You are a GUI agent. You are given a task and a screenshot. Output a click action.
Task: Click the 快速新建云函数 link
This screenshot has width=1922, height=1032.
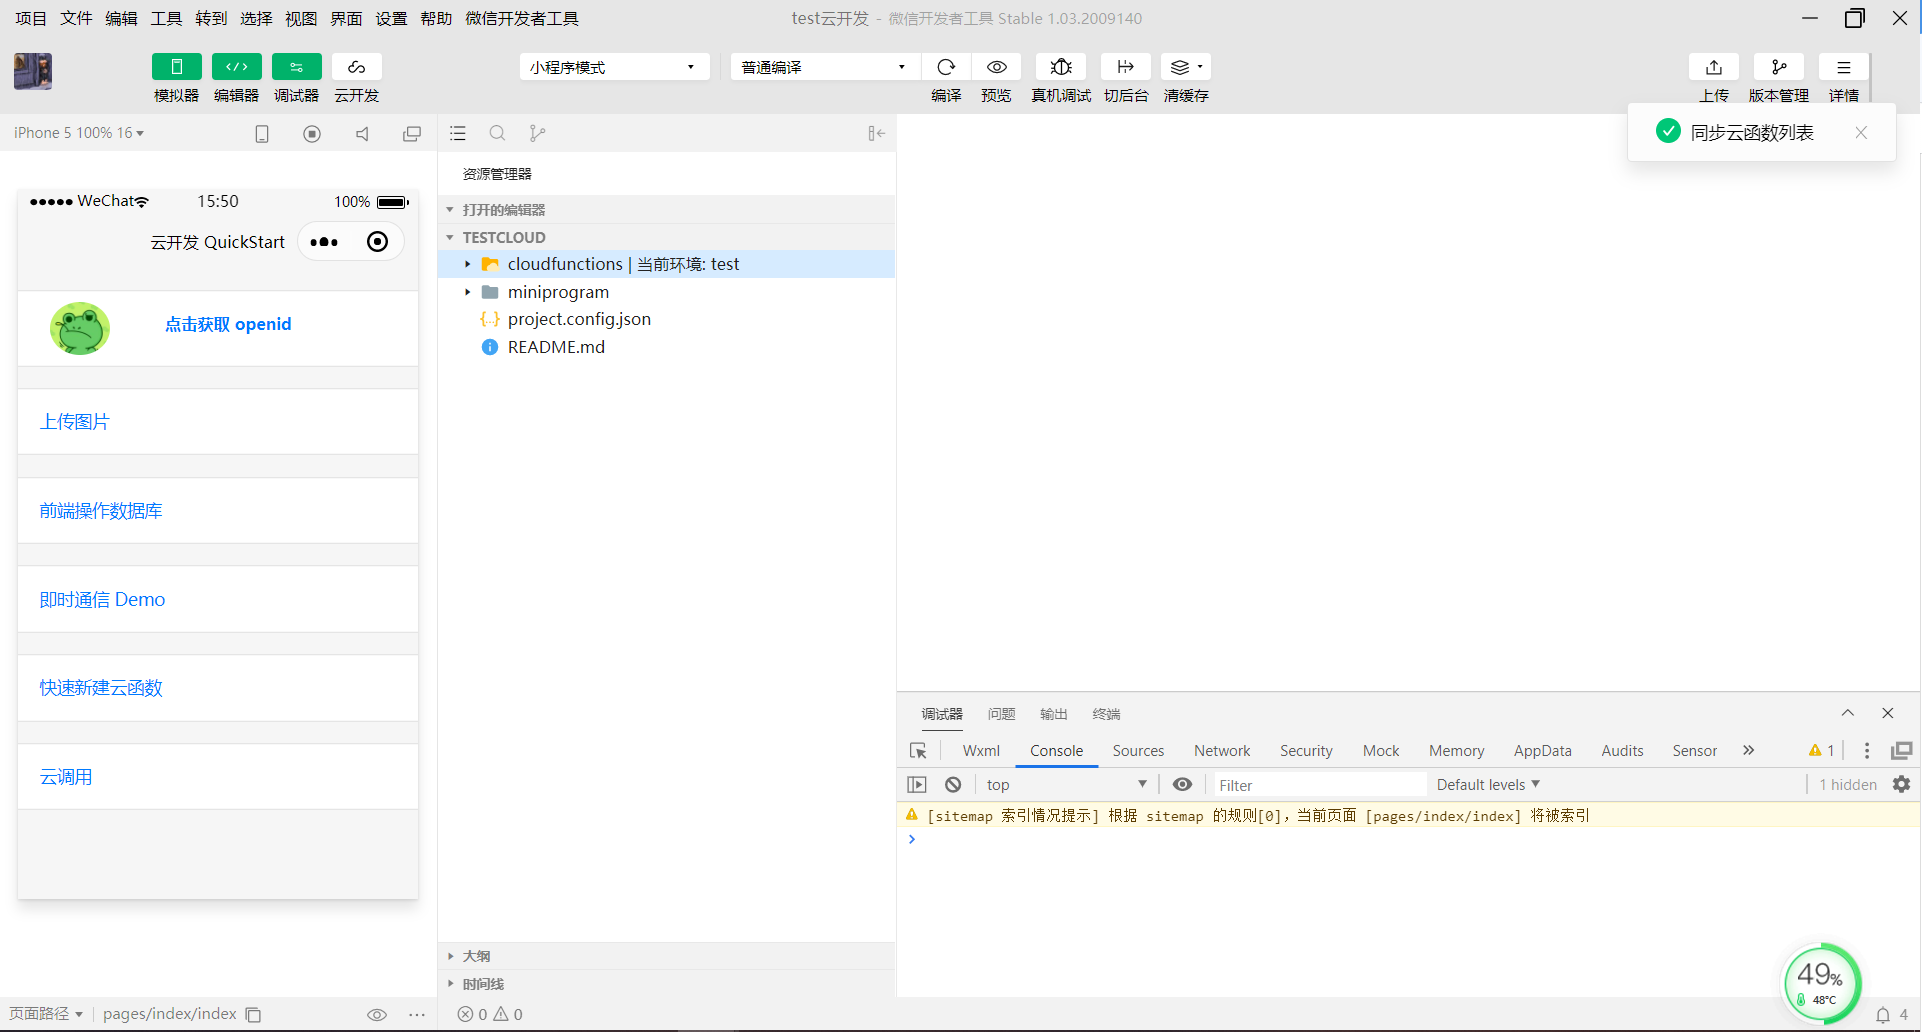click(100, 687)
